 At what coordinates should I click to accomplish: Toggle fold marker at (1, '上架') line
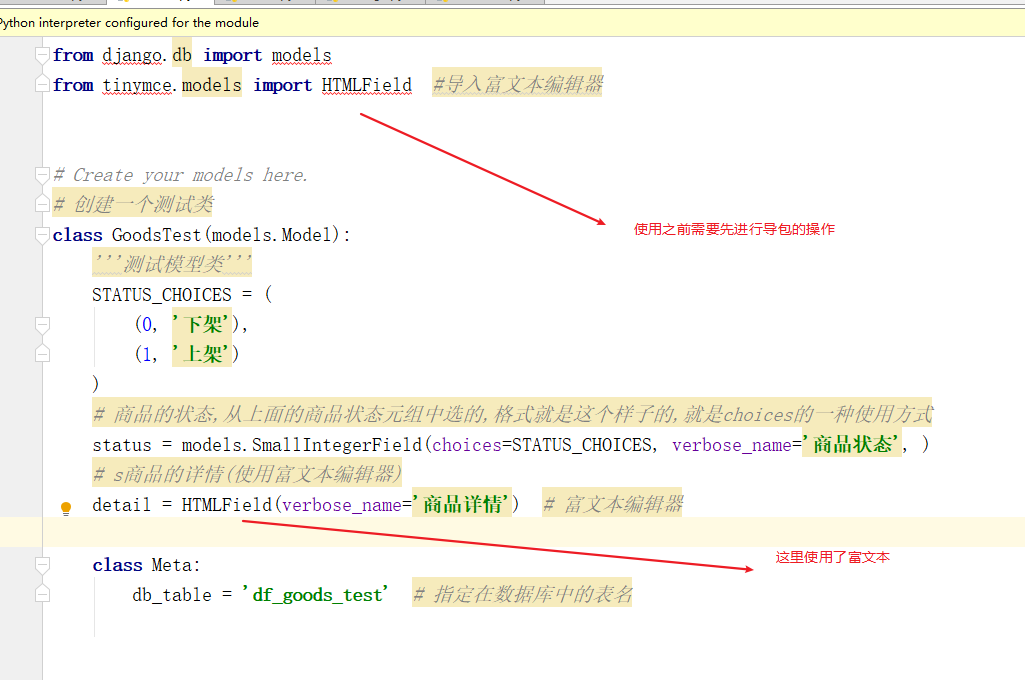[x=42, y=354]
